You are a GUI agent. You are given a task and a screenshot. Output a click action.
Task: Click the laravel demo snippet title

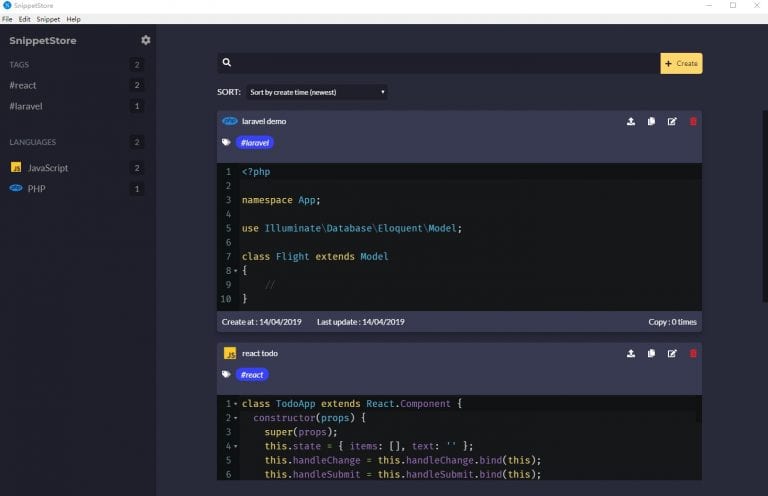click(264, 121)
